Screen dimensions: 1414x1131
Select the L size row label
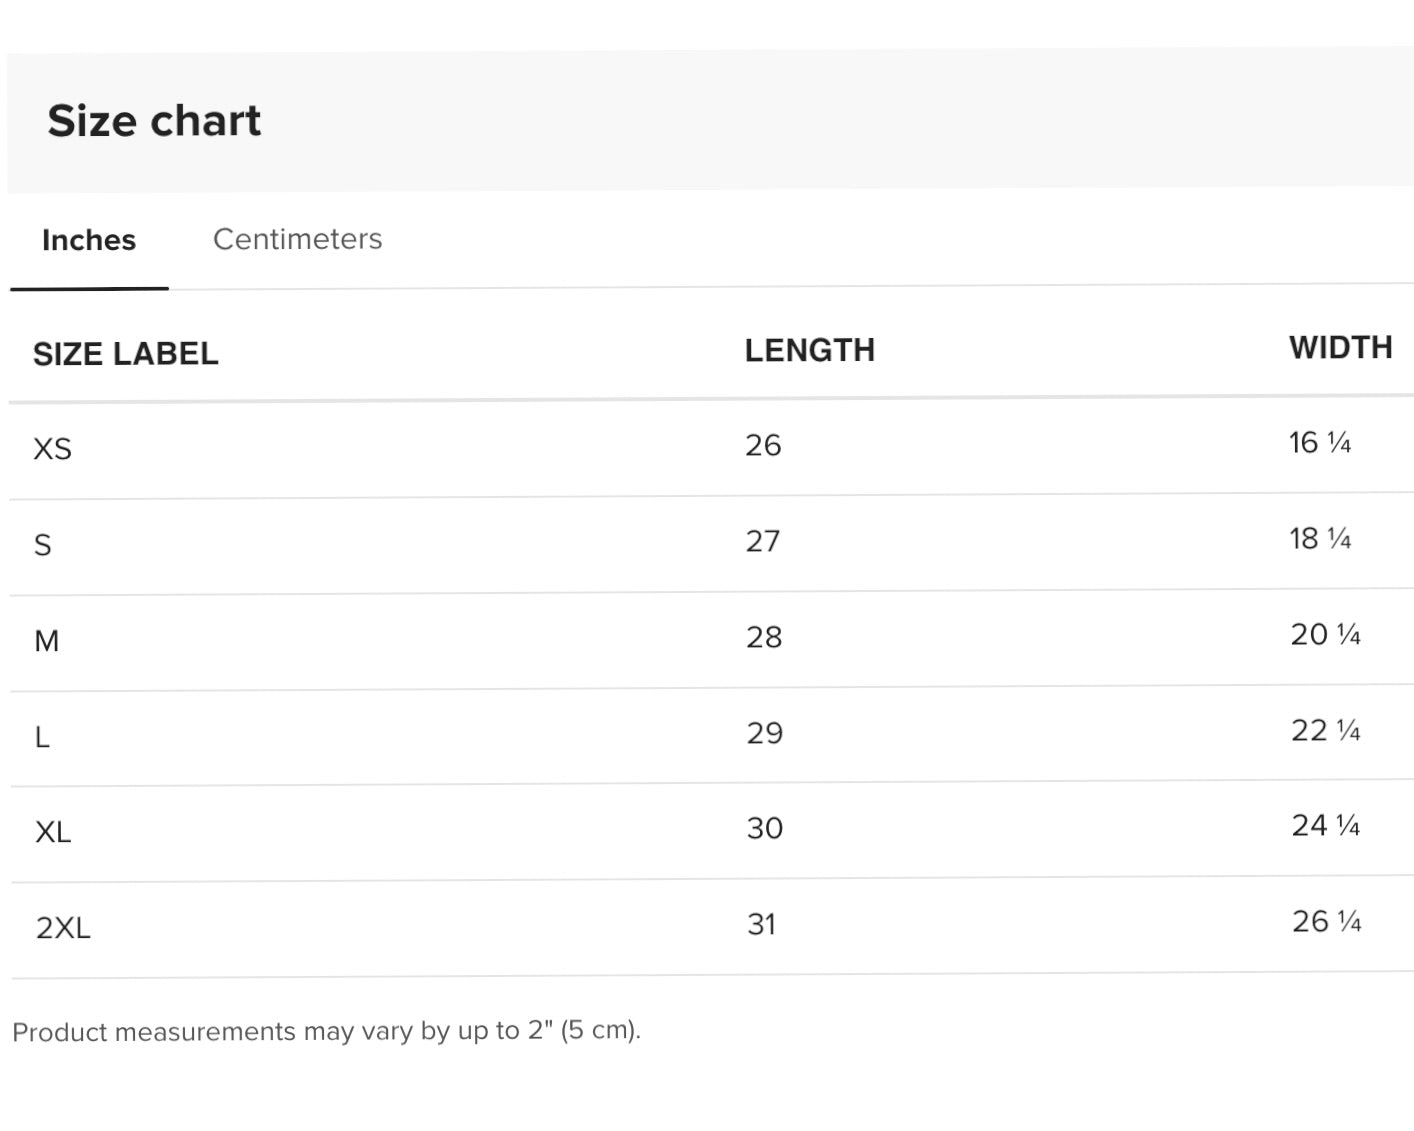pyautogui.click(x=42, y=737)
